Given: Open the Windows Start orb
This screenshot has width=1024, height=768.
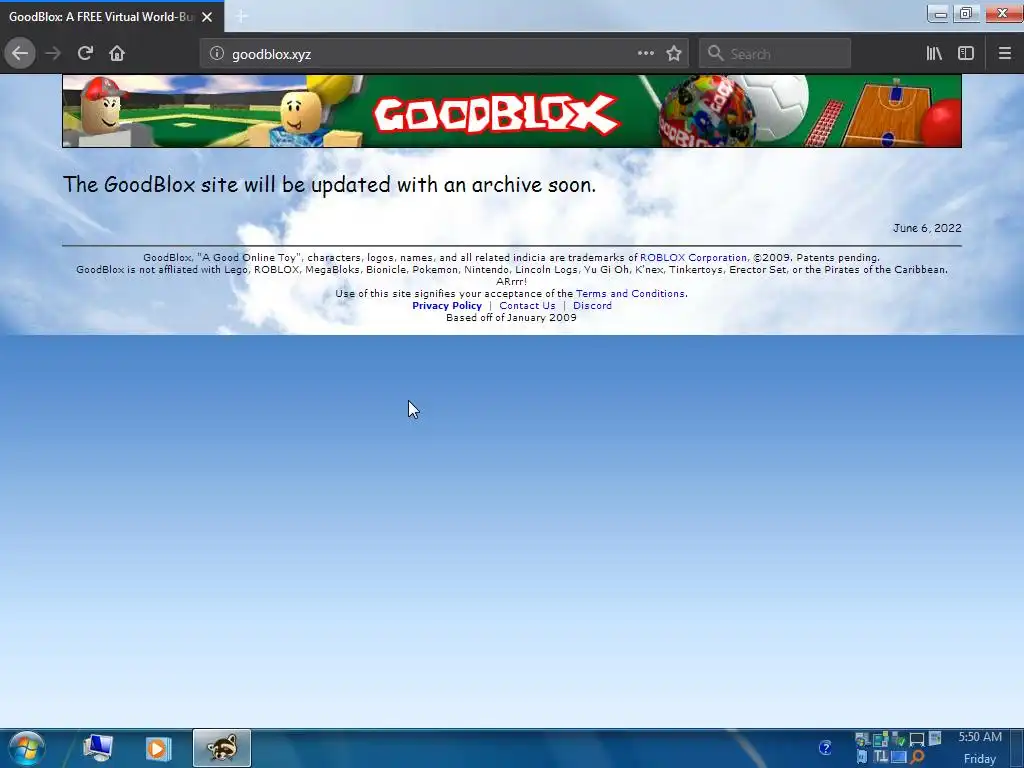Looking at the screenshot, I should coord(26,748).
